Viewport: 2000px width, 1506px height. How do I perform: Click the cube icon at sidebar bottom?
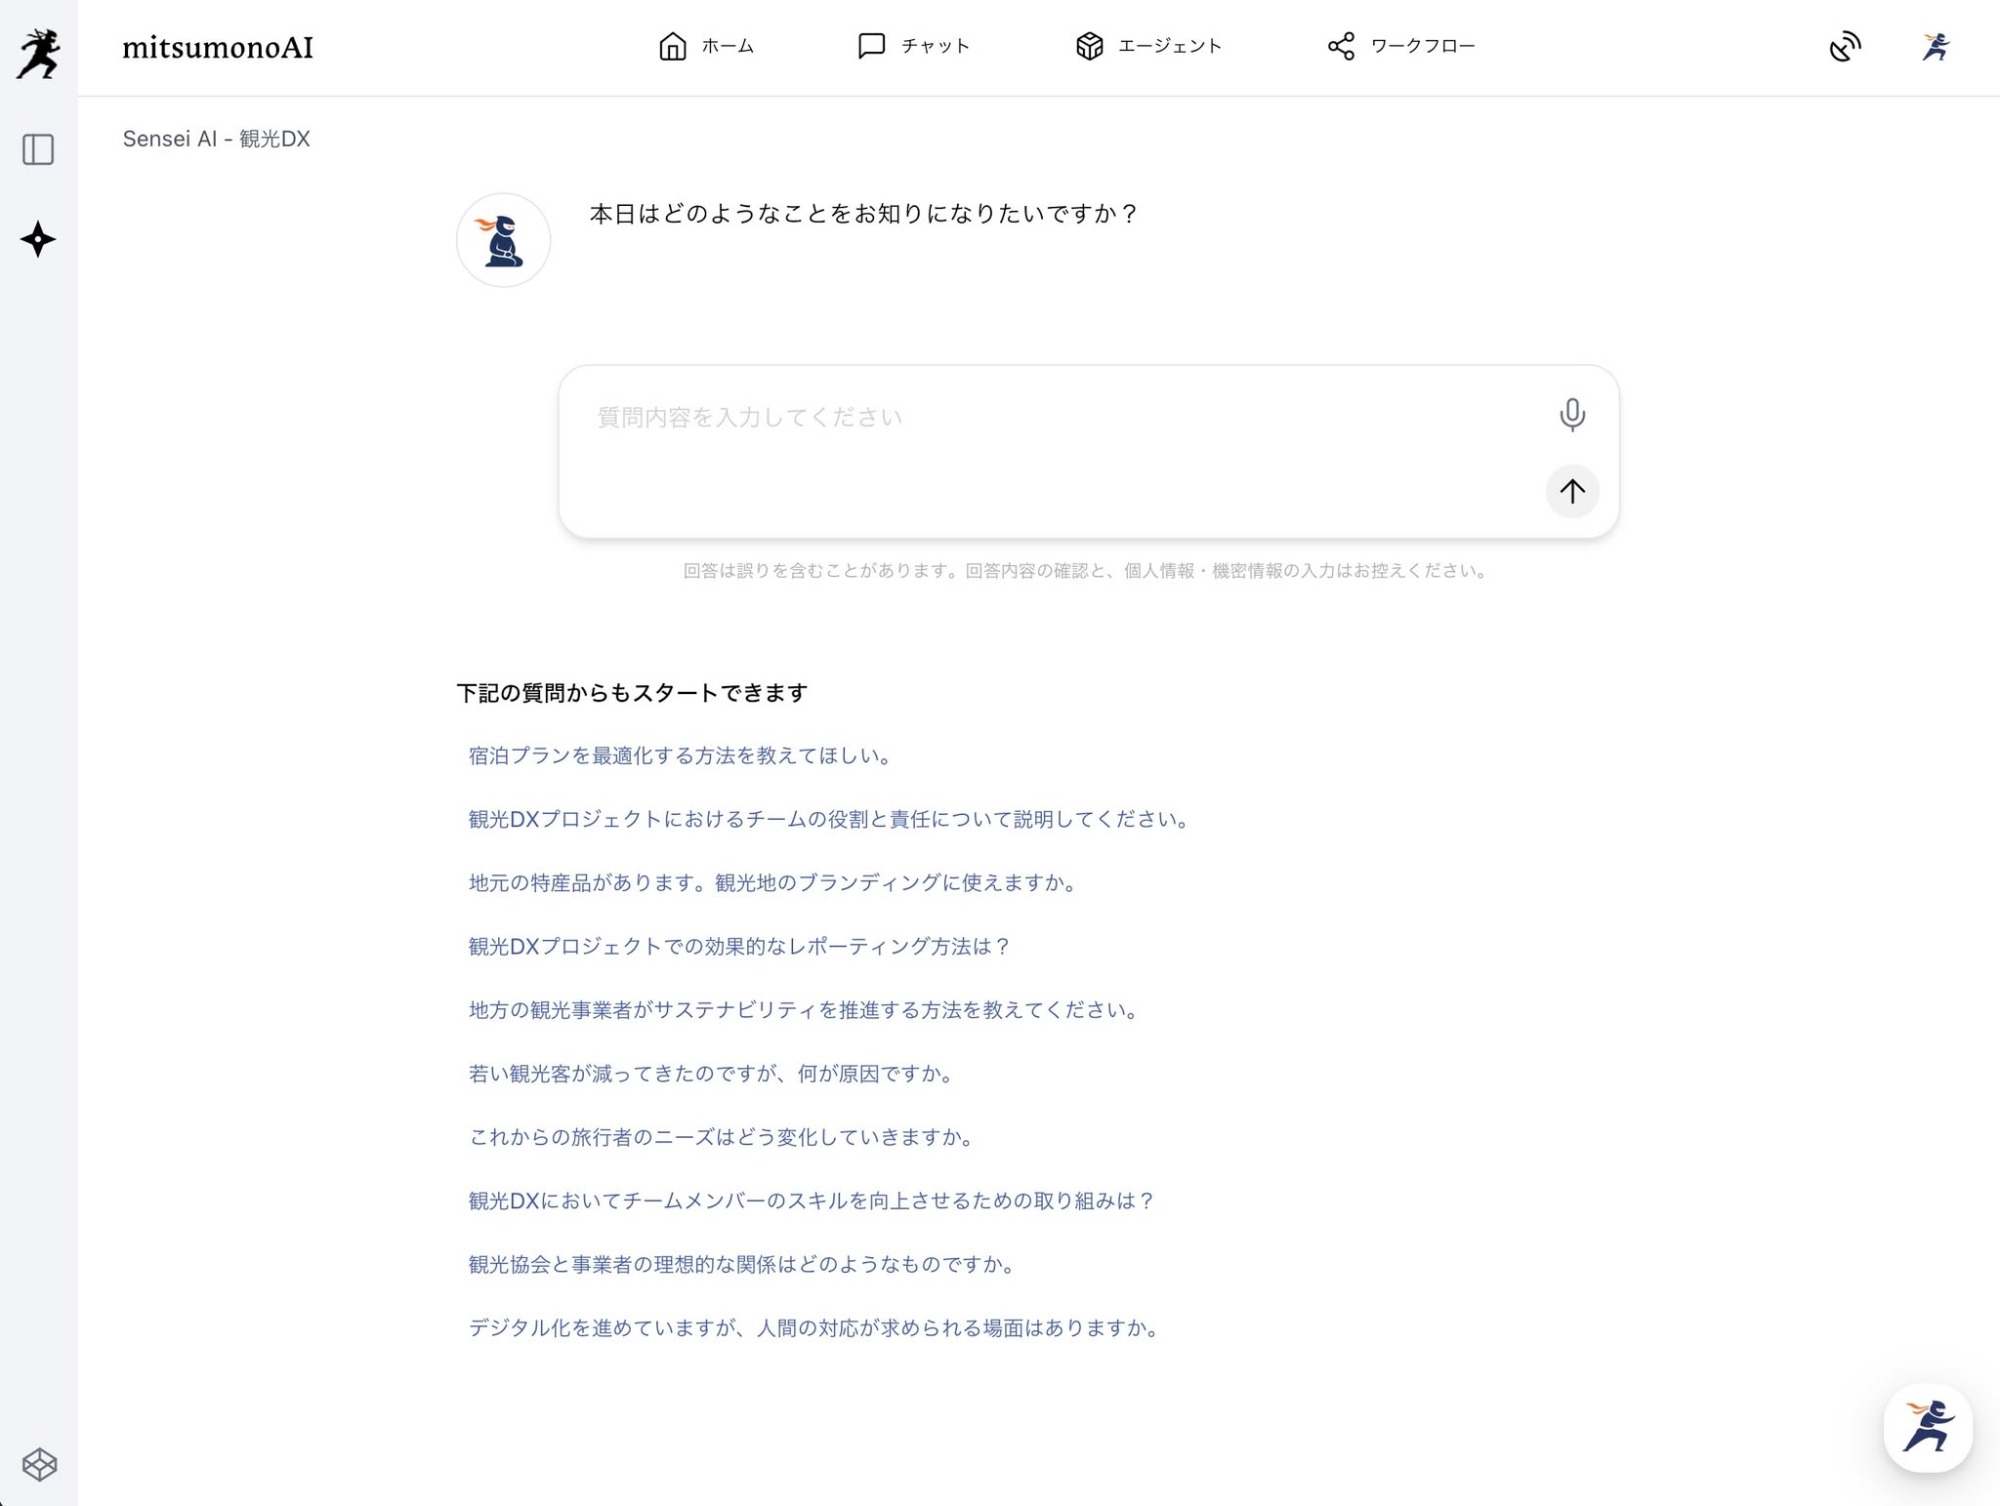click(39, 1464)
